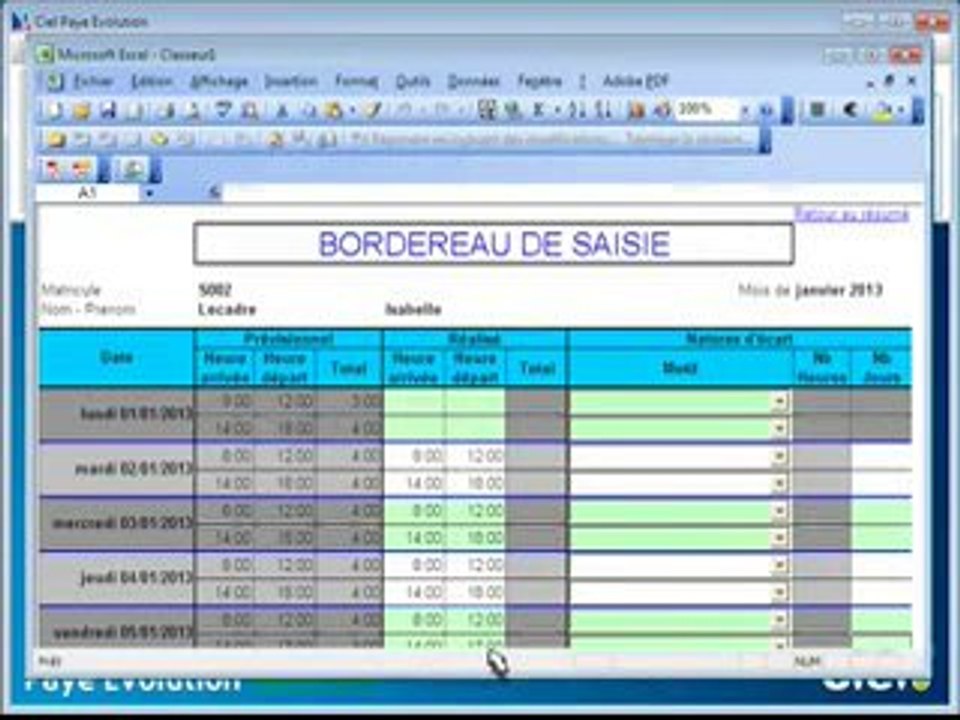Image resolution: width=960 pixels, height=720 pixels.
Task: Open the Fichier menu
Action: pyautogui.click(x=94, y=81)
